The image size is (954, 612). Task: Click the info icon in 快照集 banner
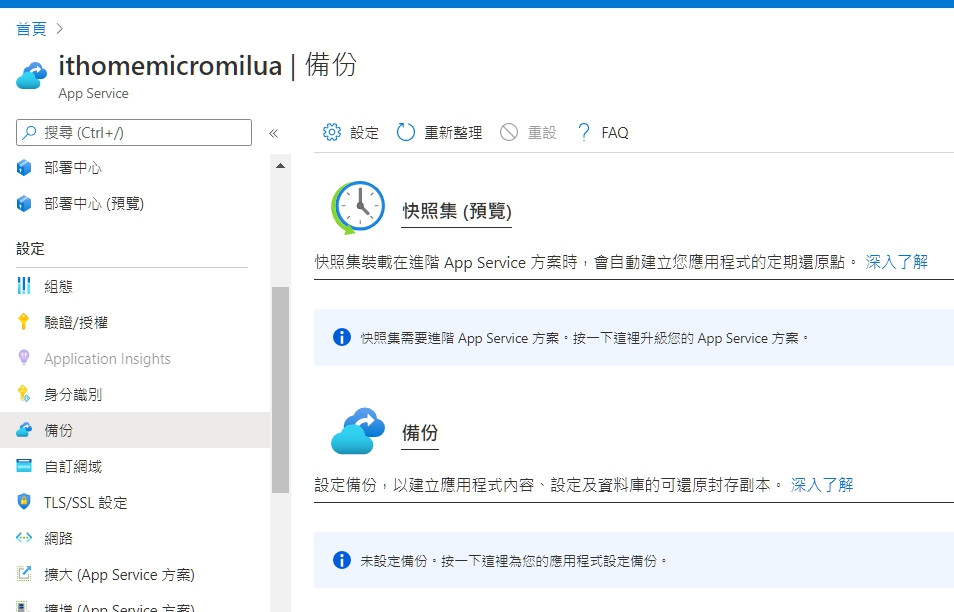342,337
